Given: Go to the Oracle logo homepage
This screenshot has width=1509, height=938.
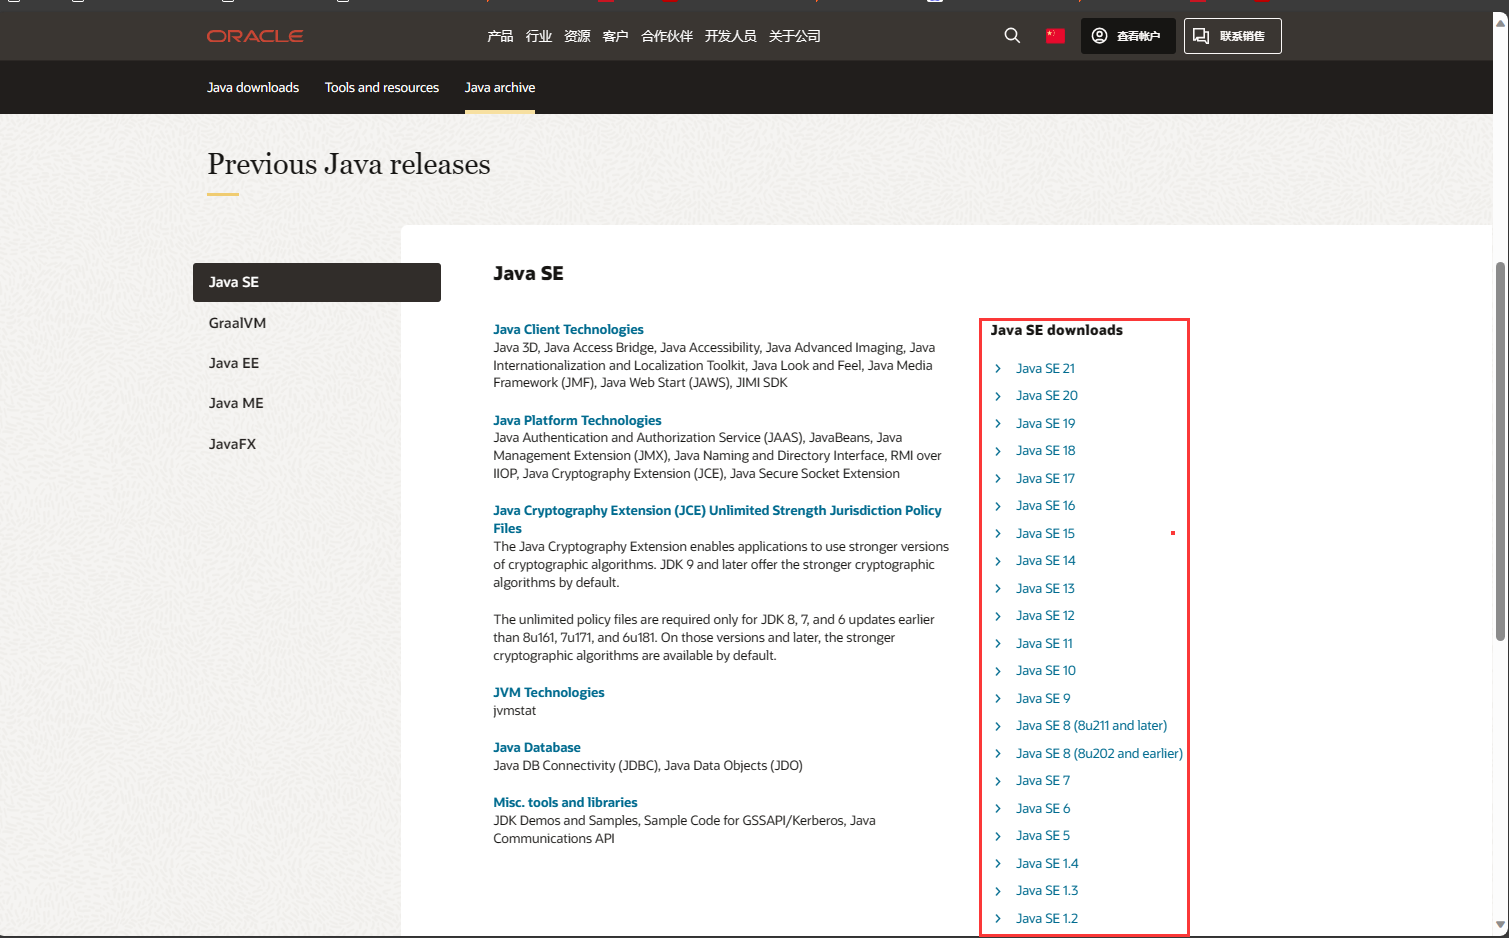Looking at the screenshot, I should coord(255,36).
